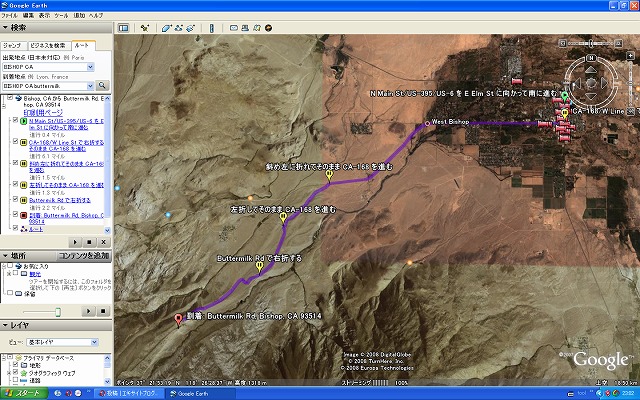
Task: Open the ファイル menu
Action: click(x=9, y=16)
